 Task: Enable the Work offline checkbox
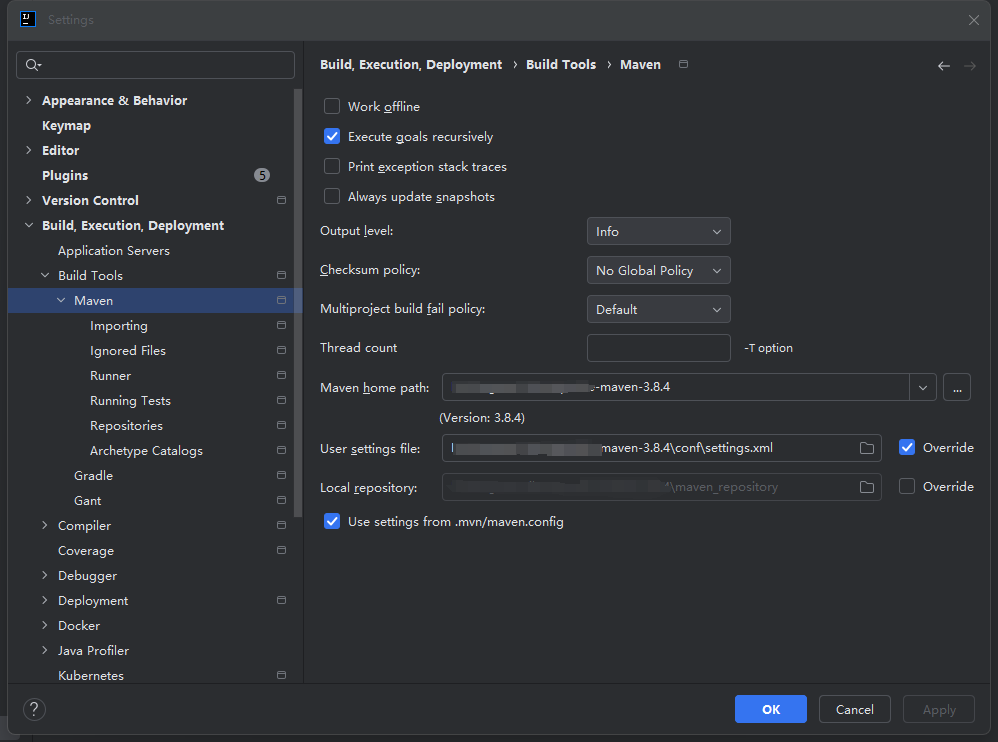point(332,106)
